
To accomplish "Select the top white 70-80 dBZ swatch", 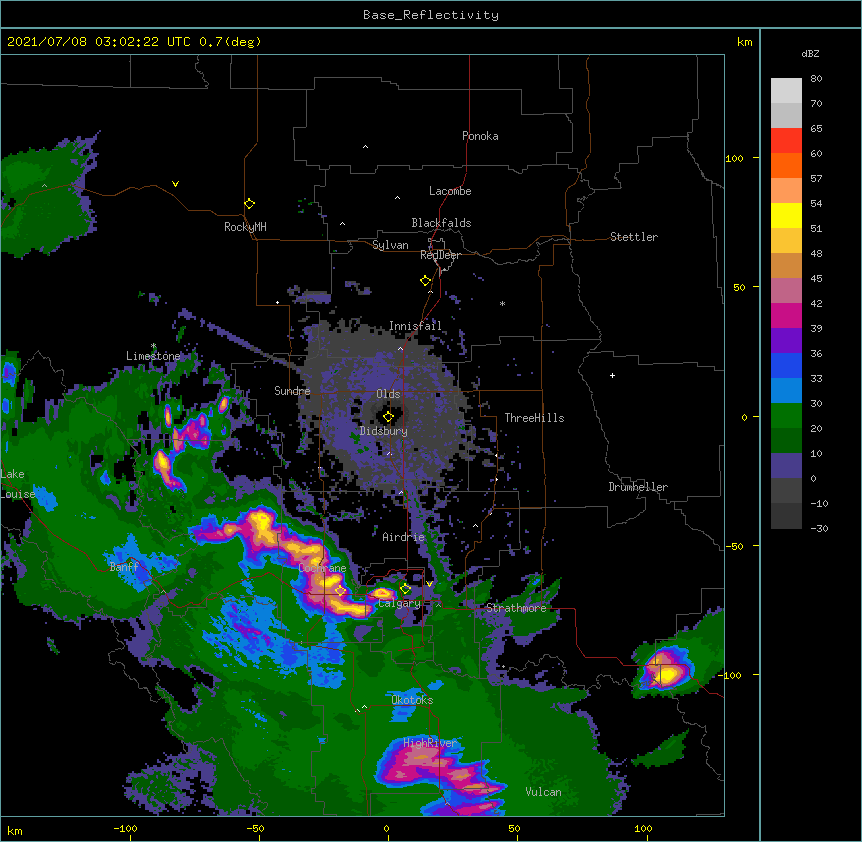I will pos(786,91).
